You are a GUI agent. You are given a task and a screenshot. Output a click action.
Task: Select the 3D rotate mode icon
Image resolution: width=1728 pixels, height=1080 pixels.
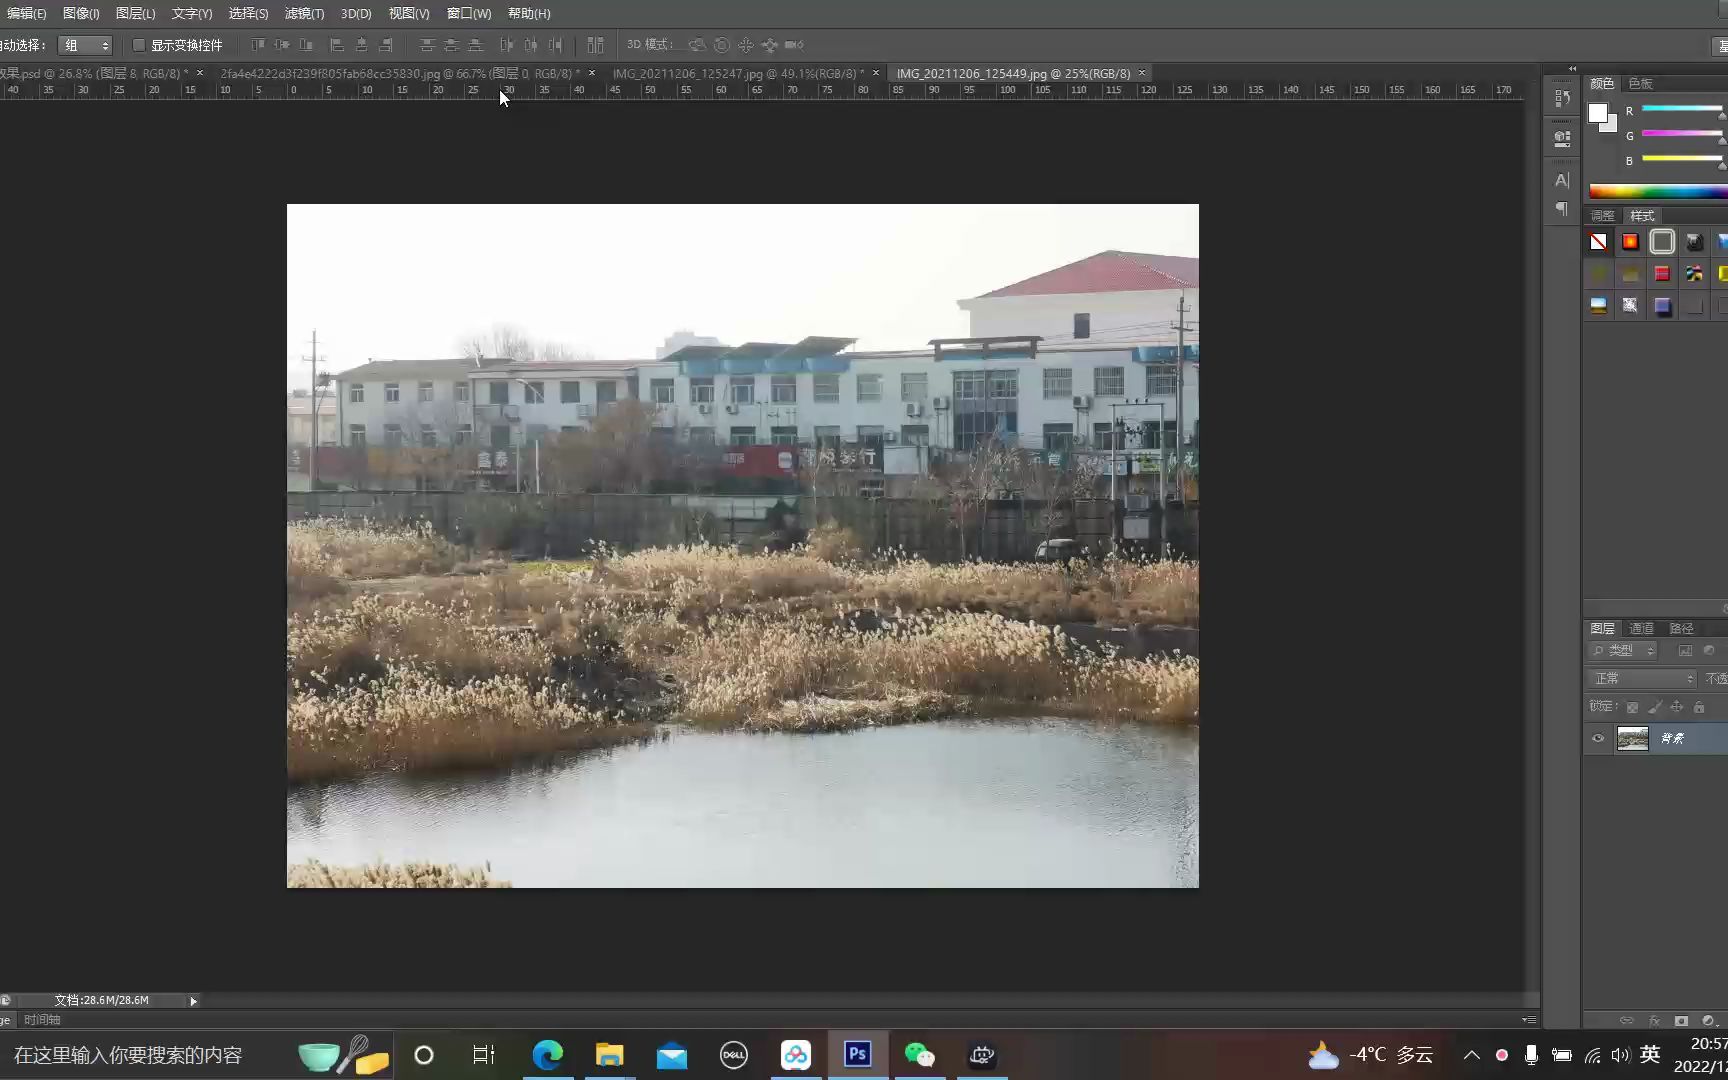pyautogui.click(x=698, y=45)
